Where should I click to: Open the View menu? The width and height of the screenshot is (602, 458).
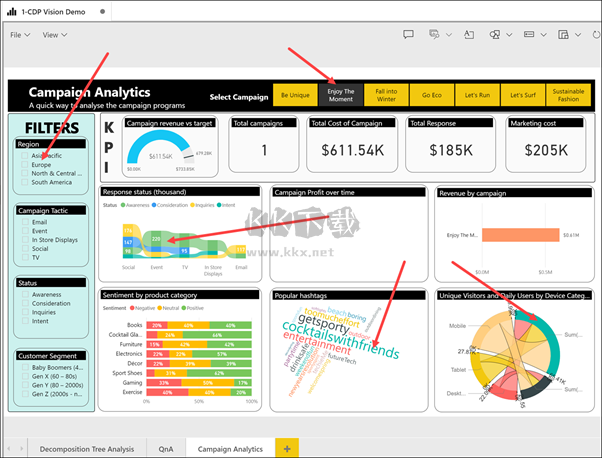[55, 35]
